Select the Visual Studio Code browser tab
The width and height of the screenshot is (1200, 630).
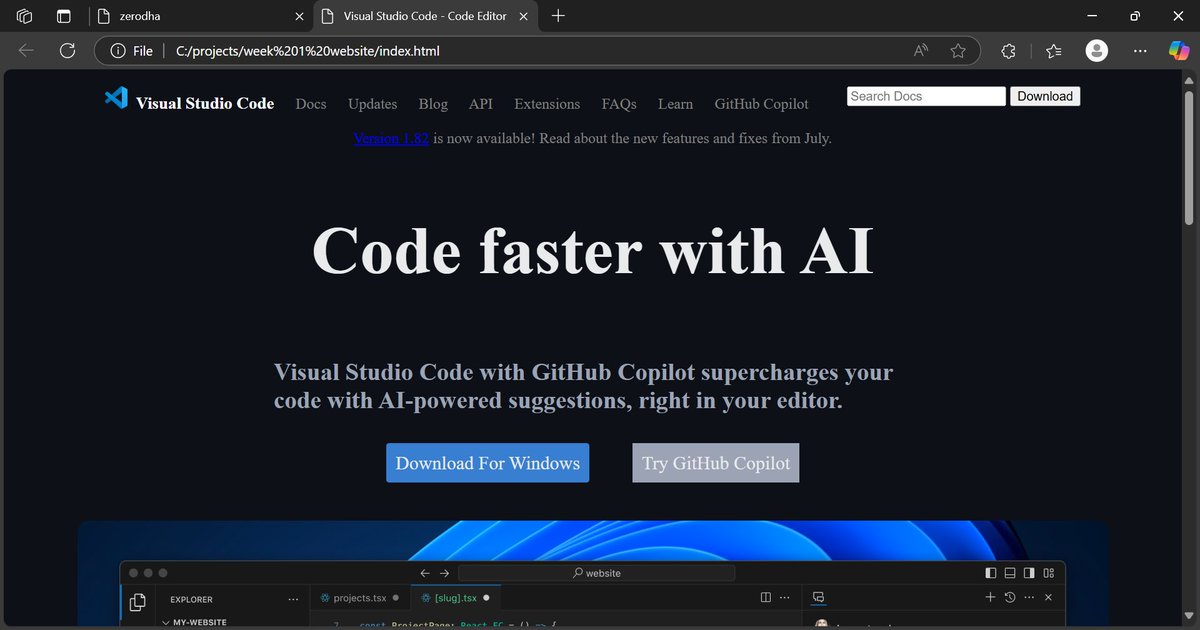(426, 16)
